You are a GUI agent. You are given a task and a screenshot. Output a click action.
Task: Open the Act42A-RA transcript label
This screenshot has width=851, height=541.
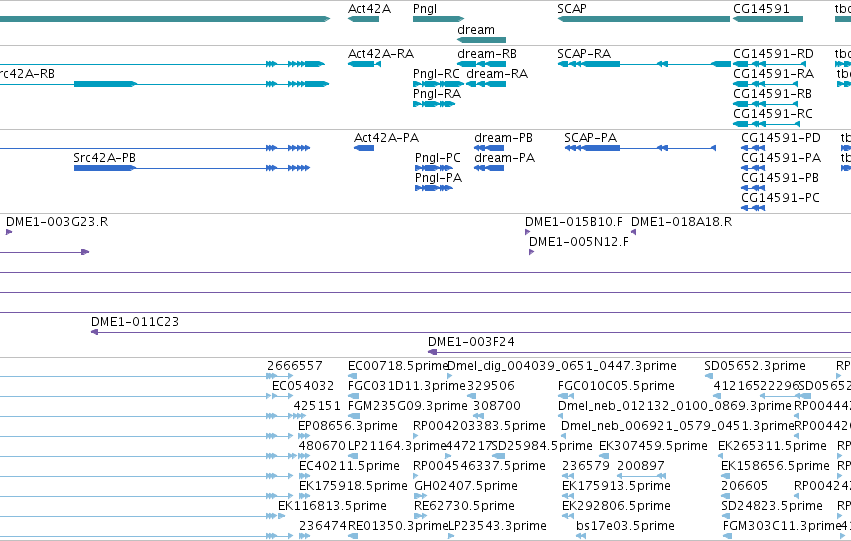(380, 54)
